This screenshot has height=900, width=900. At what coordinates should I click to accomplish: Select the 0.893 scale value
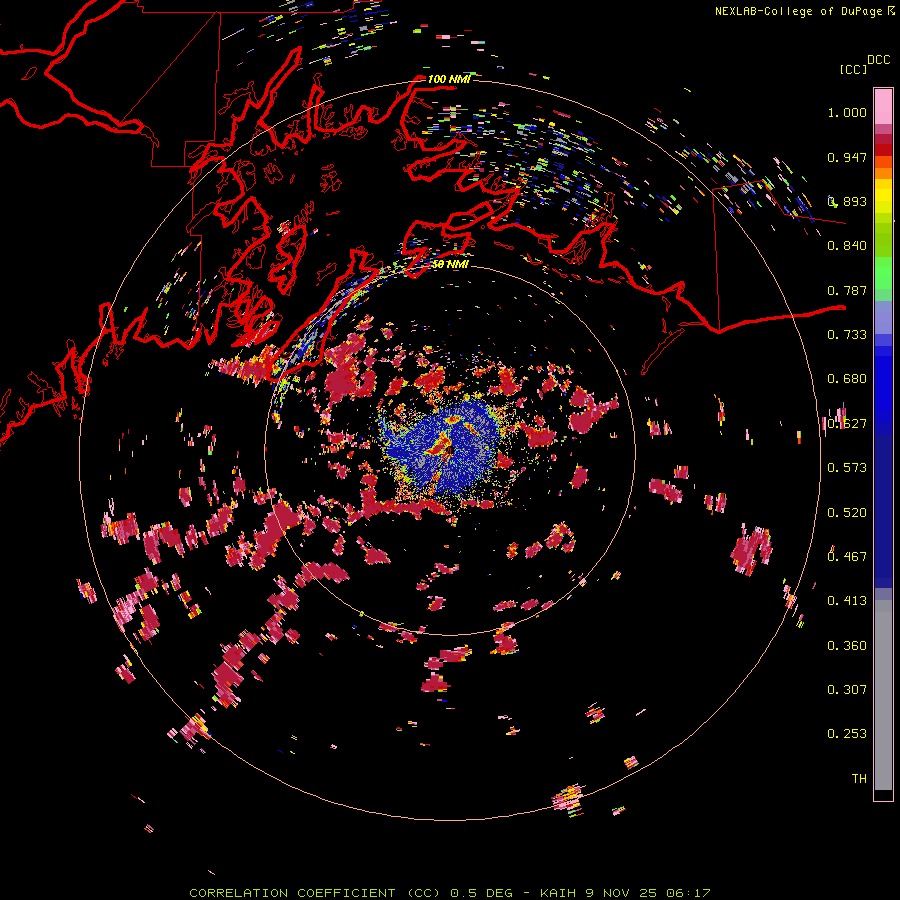pos(847,201)
